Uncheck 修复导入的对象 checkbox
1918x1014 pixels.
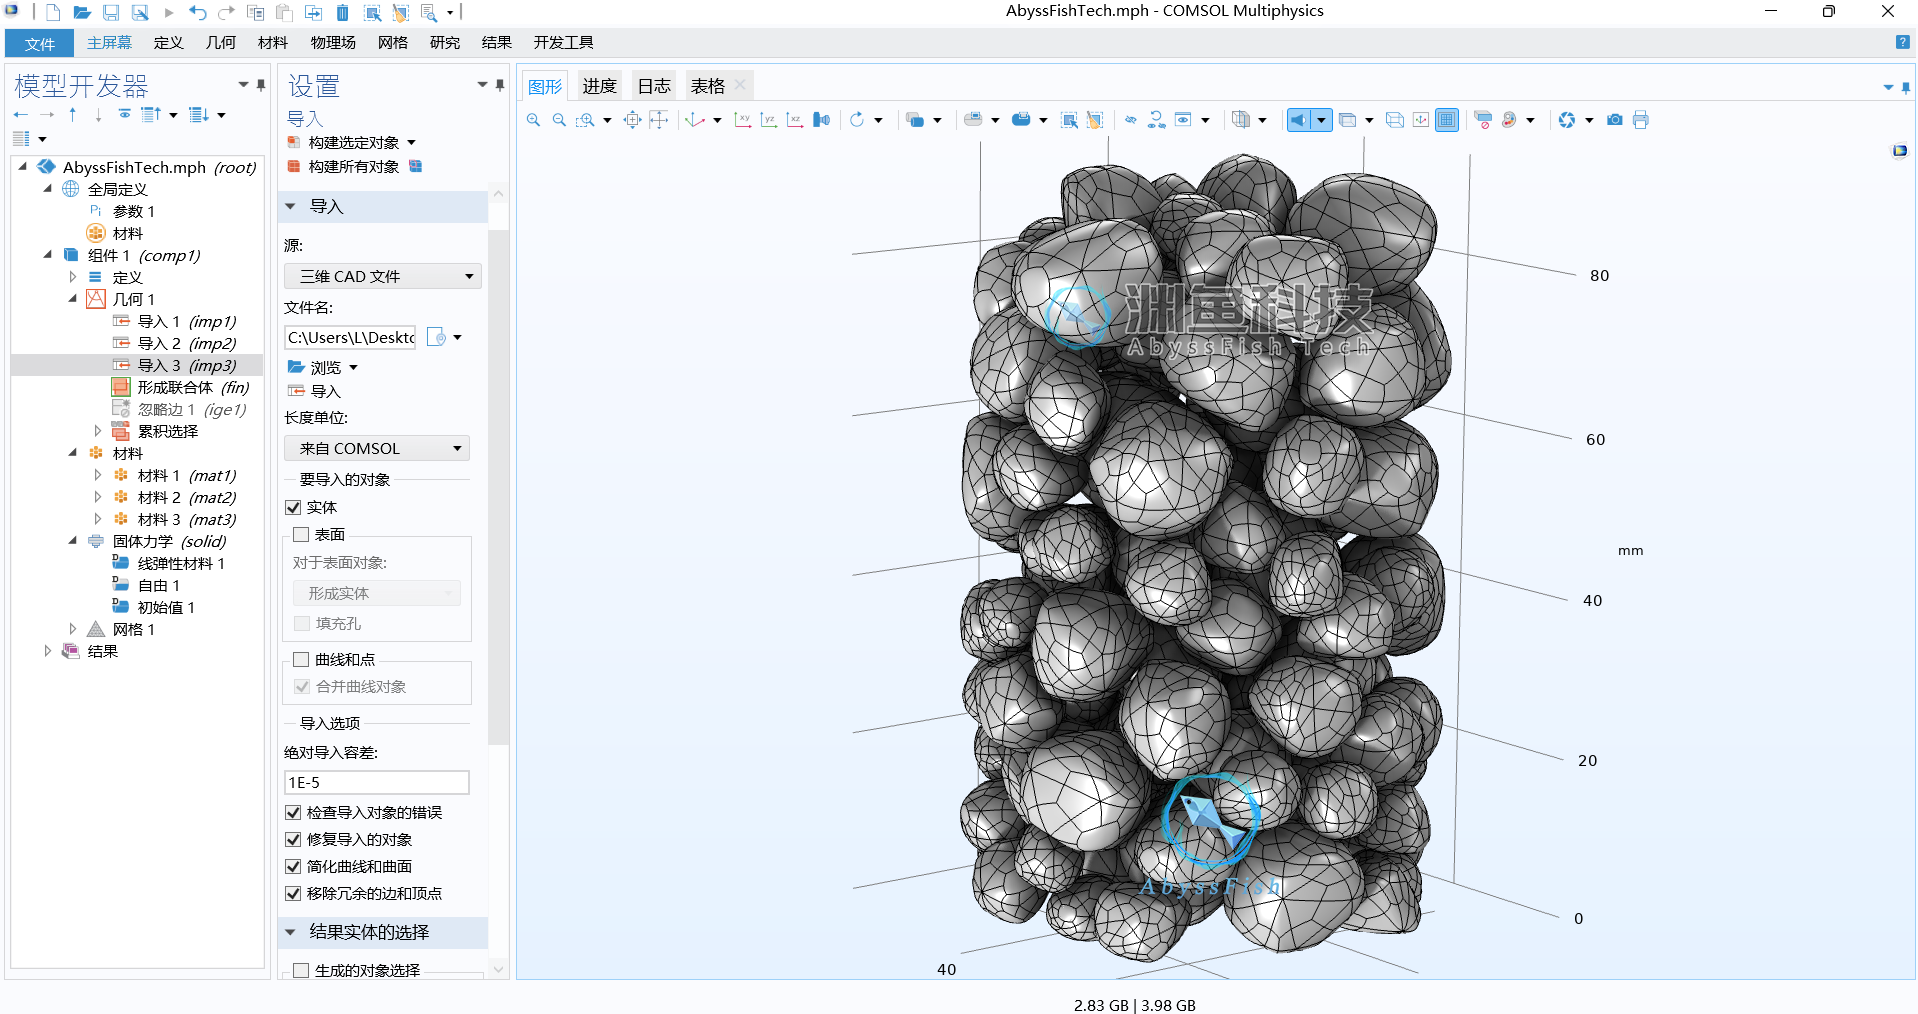294,840
